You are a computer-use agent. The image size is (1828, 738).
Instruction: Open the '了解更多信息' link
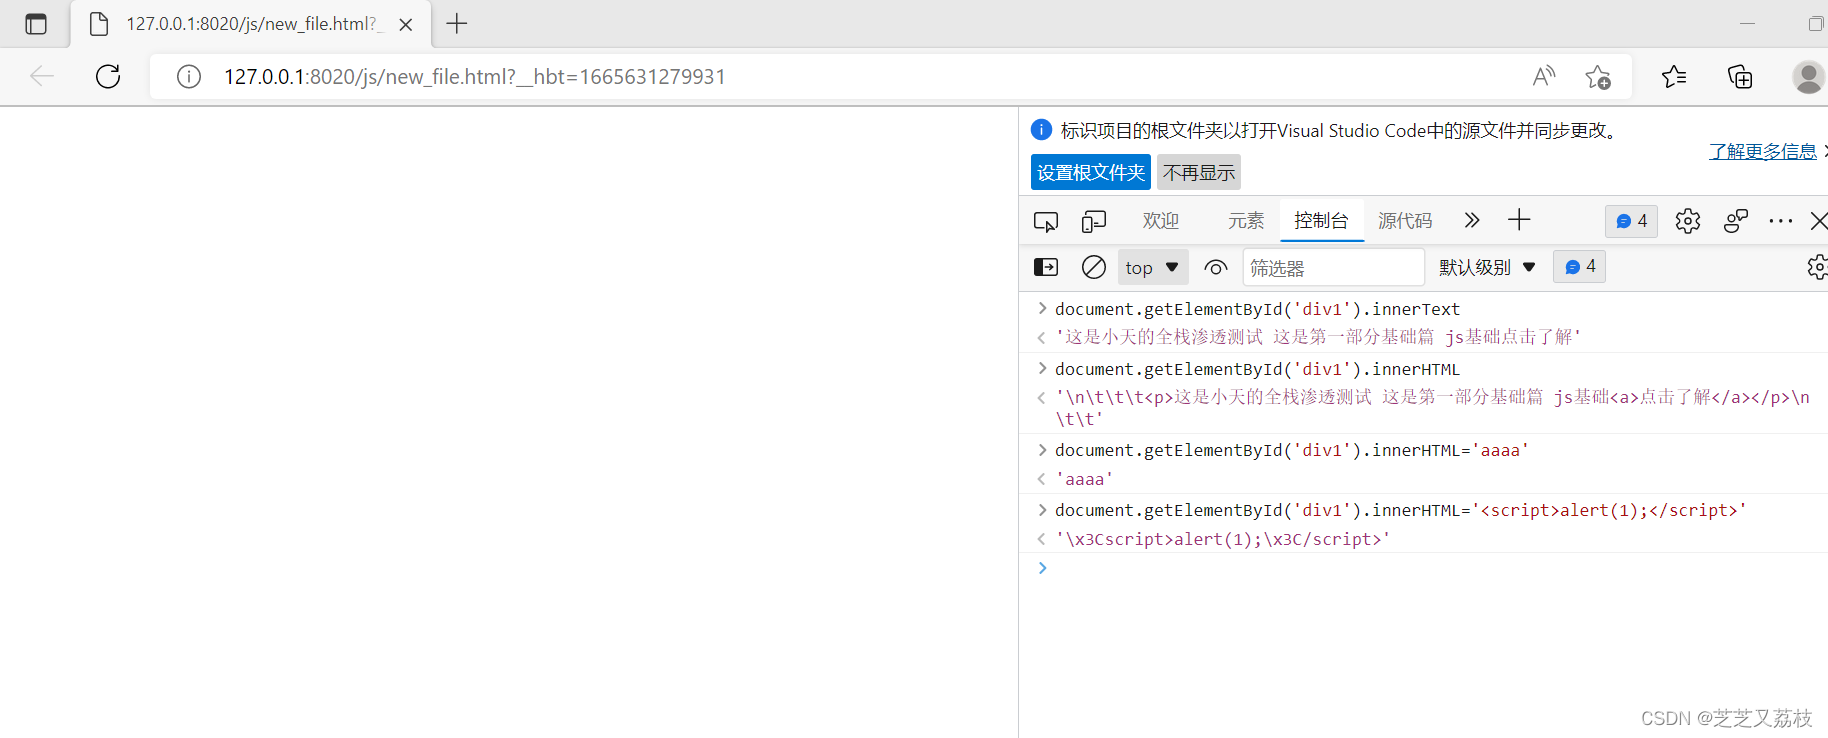click(1763, 151)
